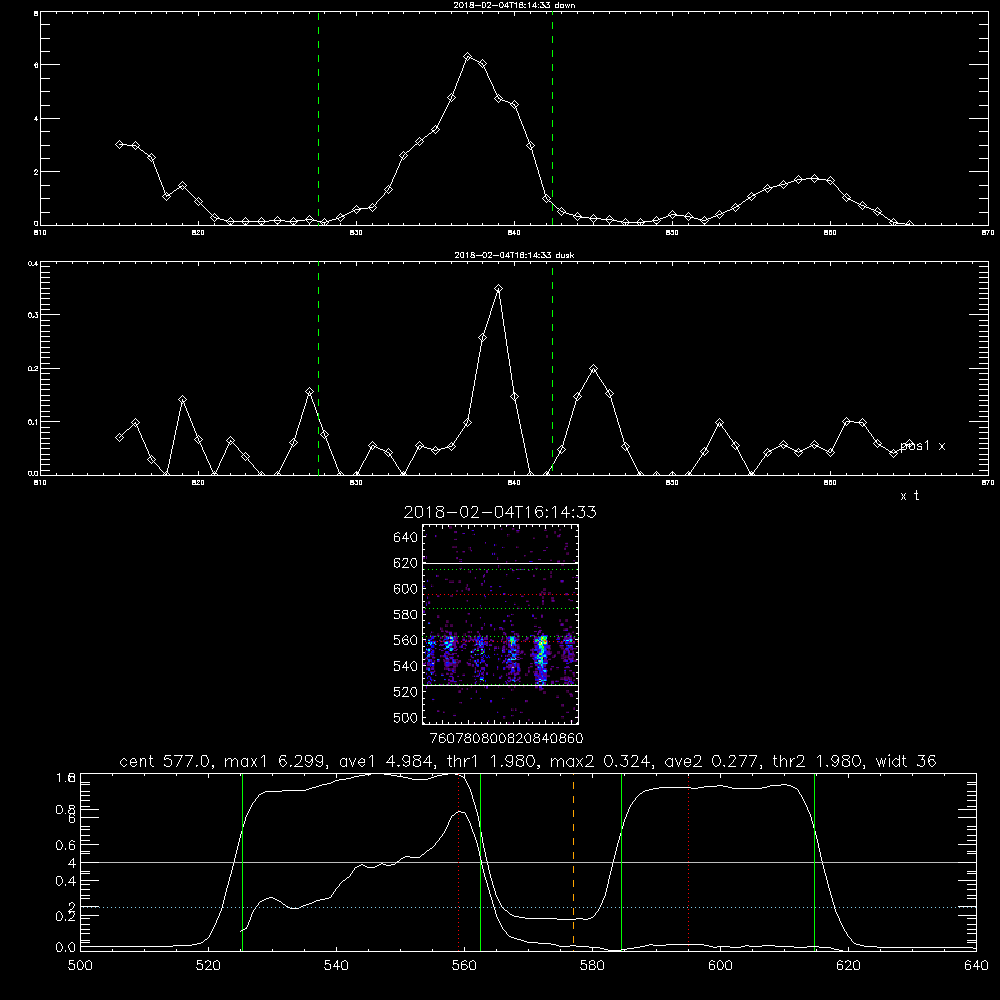Click the first diamond marker in dusk plot
Screen dimensions: 1000x1000
point(119,438)
